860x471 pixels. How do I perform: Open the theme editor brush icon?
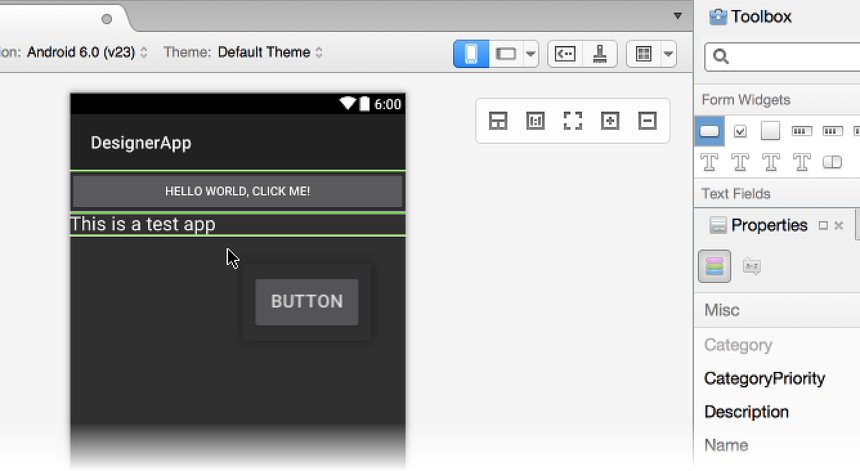click(600, 54)
